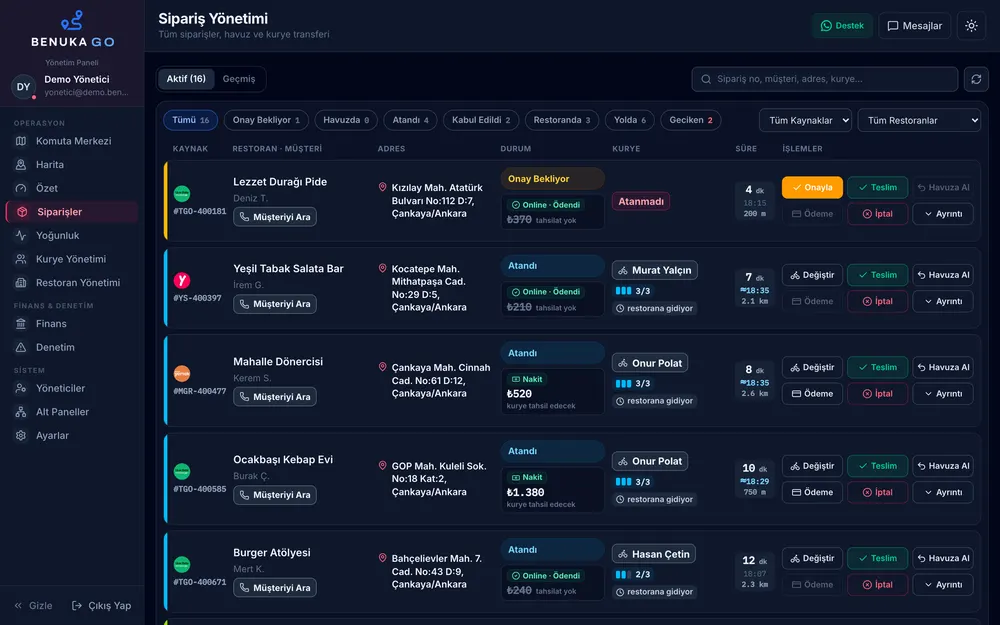The height and width of the screenshot is (625, 1000).
Task: Filter by Yolda chip
Action: click(629, 120)
